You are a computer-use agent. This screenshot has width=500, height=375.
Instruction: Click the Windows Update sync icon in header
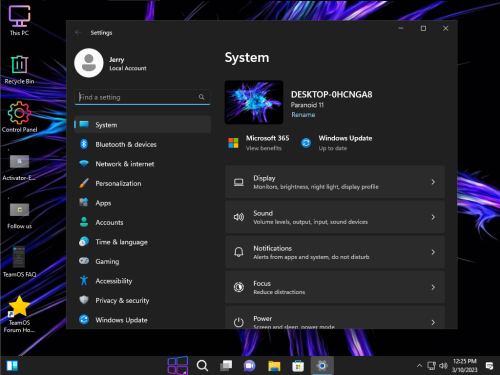pyautogui.click(x=306, y=143)
